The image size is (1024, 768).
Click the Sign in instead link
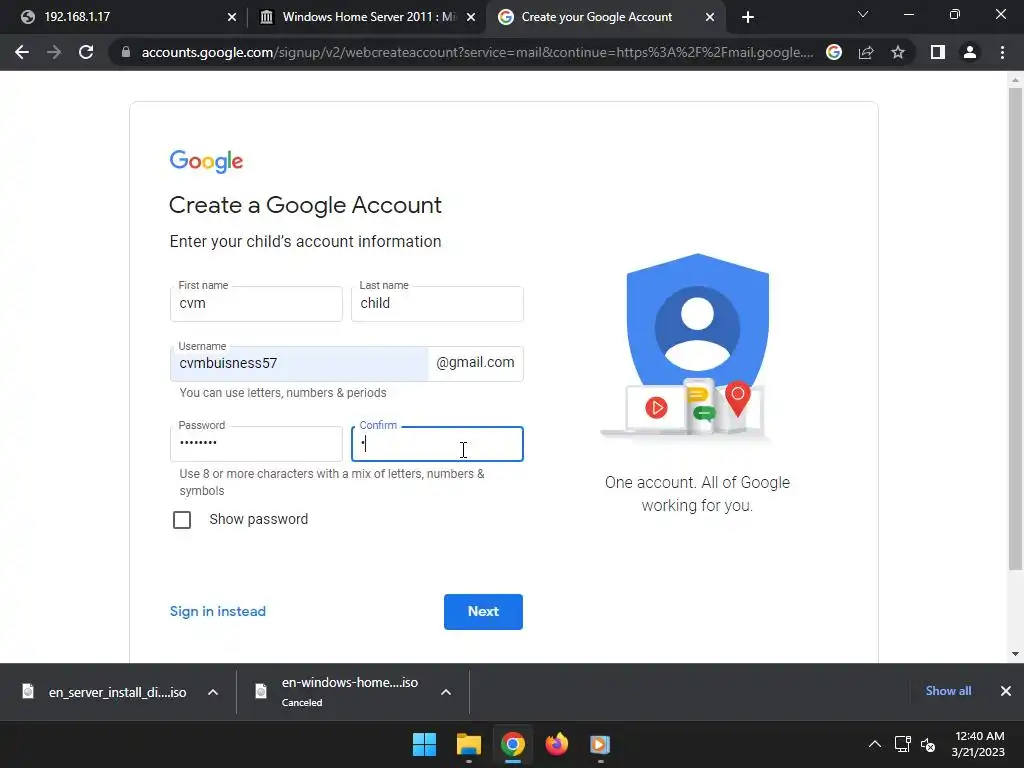tap(217, 611)
